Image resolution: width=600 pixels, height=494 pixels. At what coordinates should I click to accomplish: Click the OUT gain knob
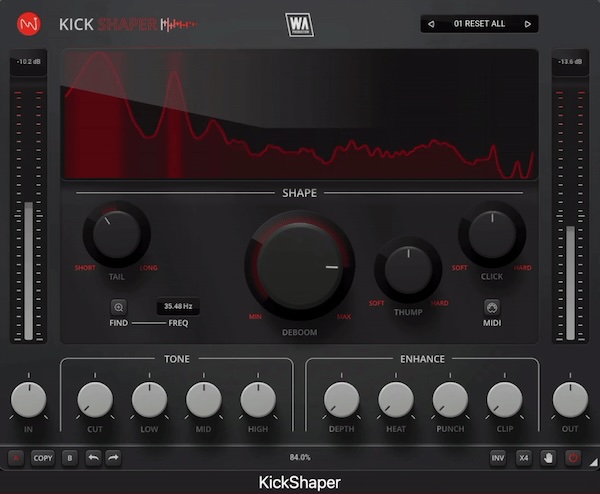(570, 399)
